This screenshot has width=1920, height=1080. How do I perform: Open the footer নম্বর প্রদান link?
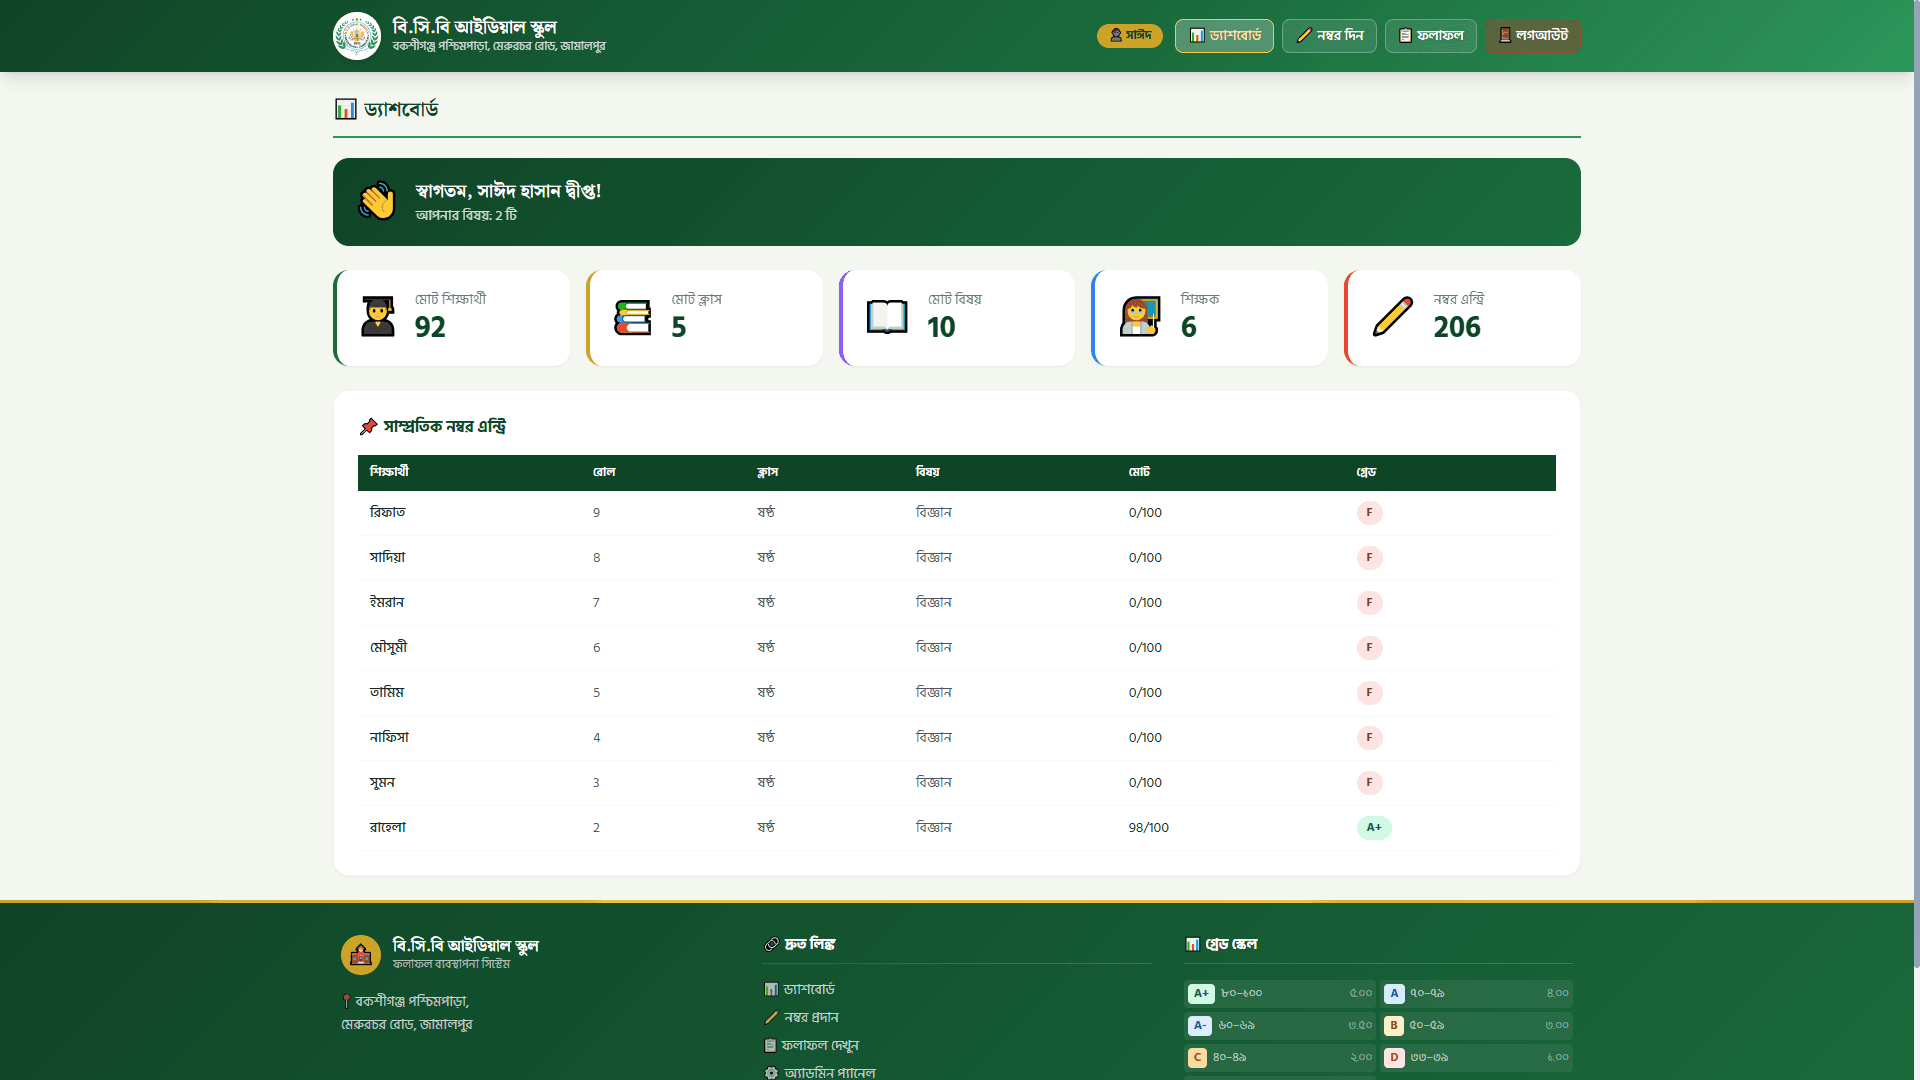[x=801, y=1017]
